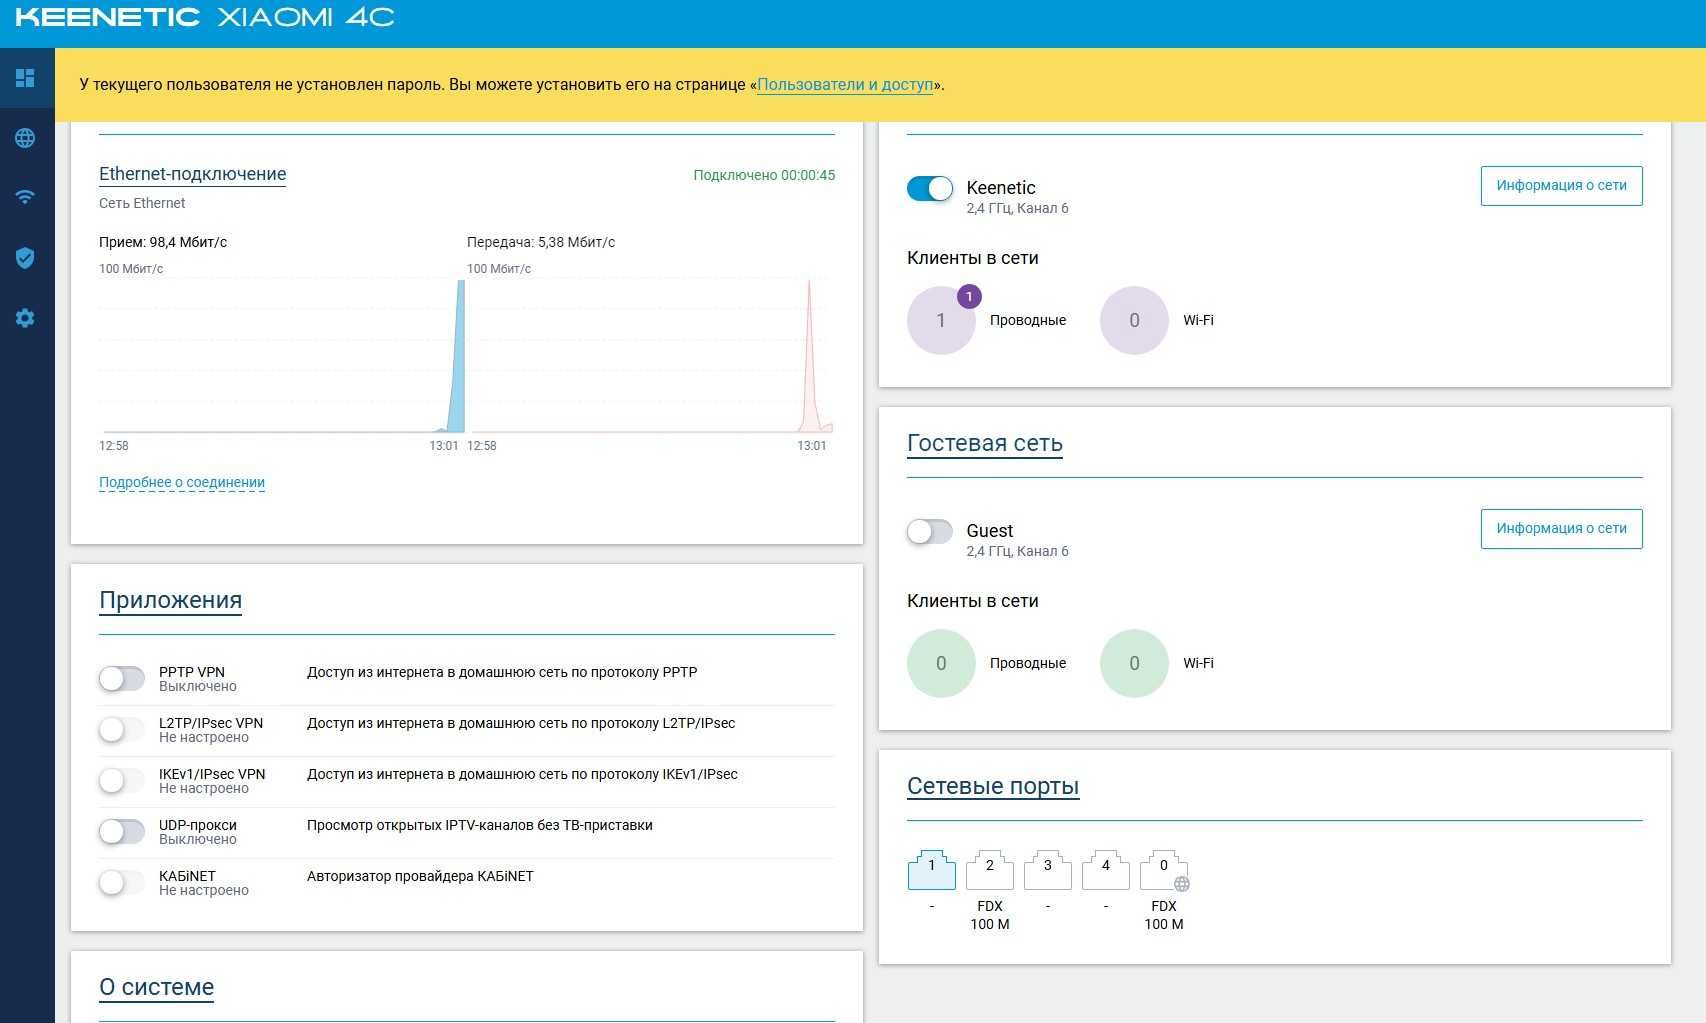
Task: Open the Гостевая сеть heading
Action: [984, 443]
